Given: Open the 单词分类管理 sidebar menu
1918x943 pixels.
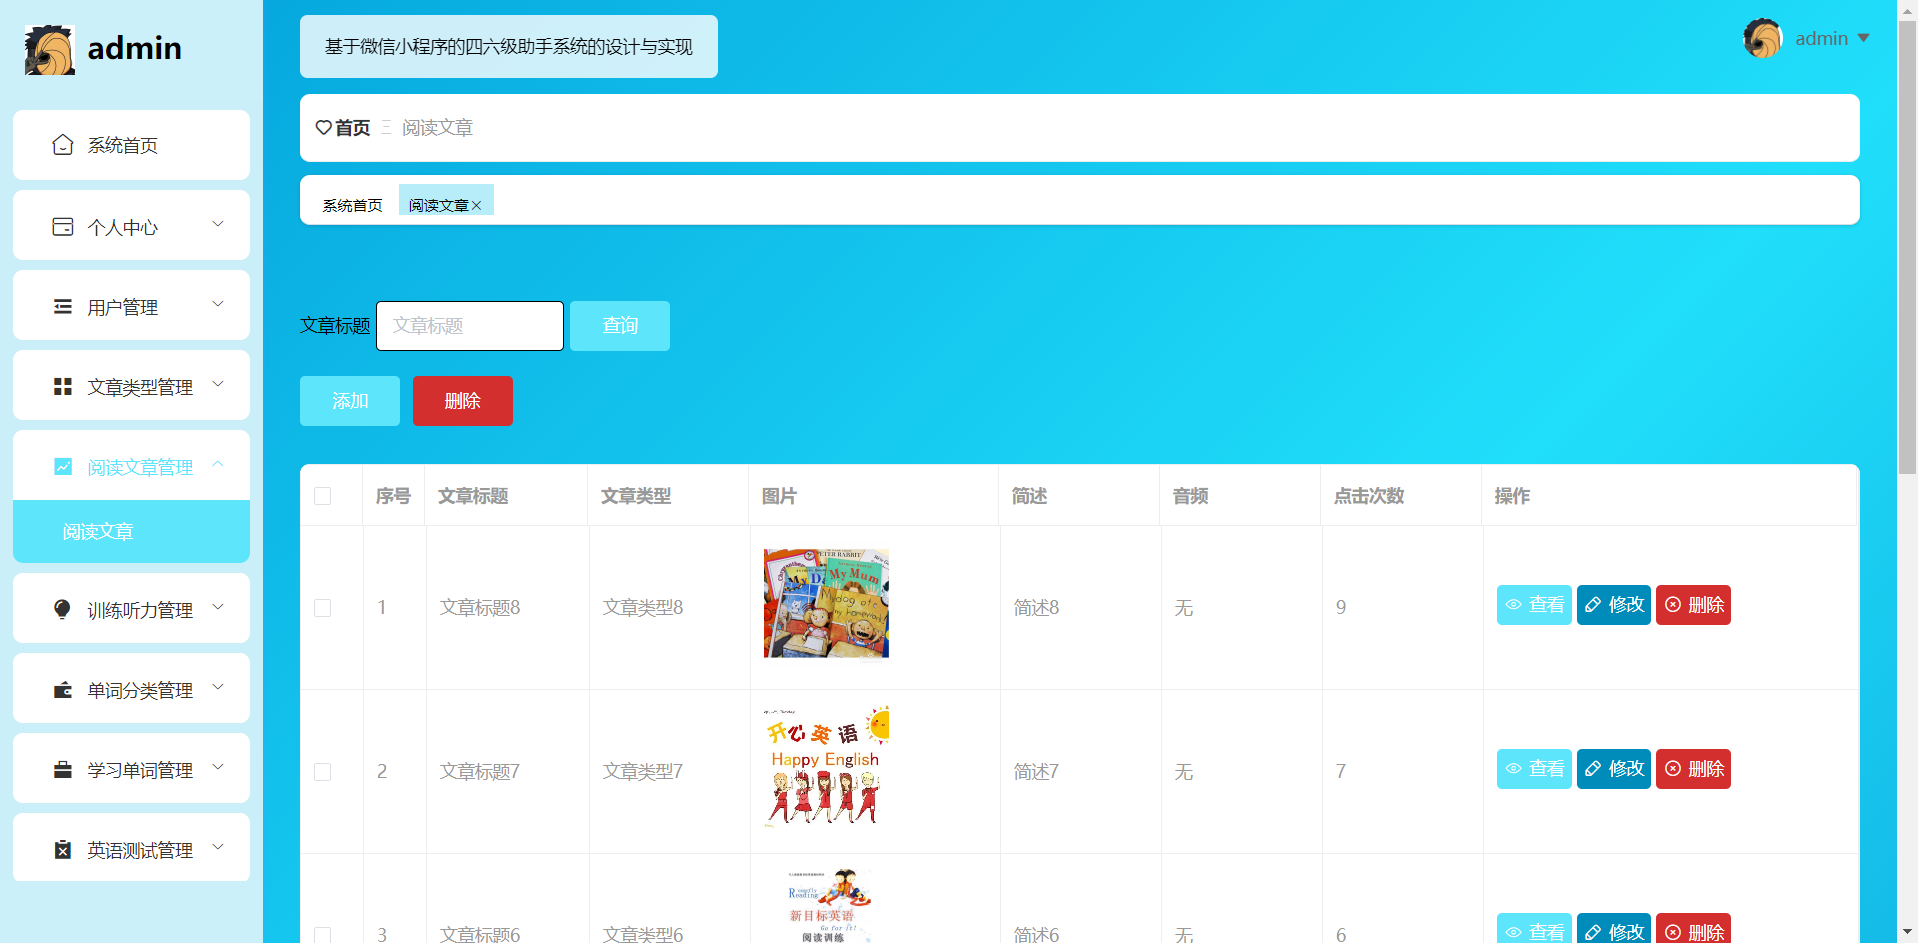Looking at the screenshot, I should (x=131, y=688).
